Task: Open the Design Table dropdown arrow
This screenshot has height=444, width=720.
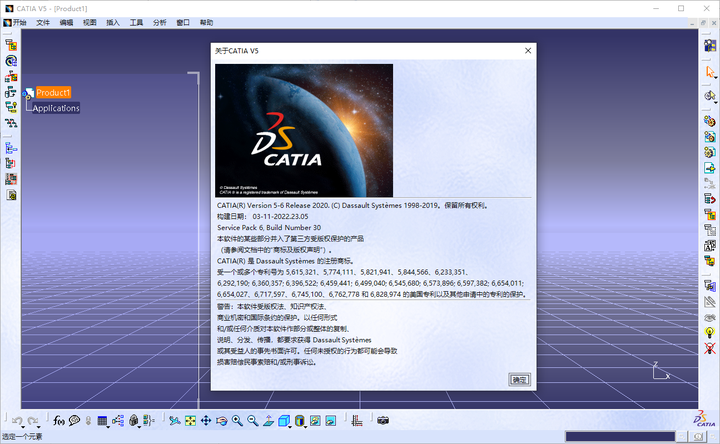Action: point(108,427)
